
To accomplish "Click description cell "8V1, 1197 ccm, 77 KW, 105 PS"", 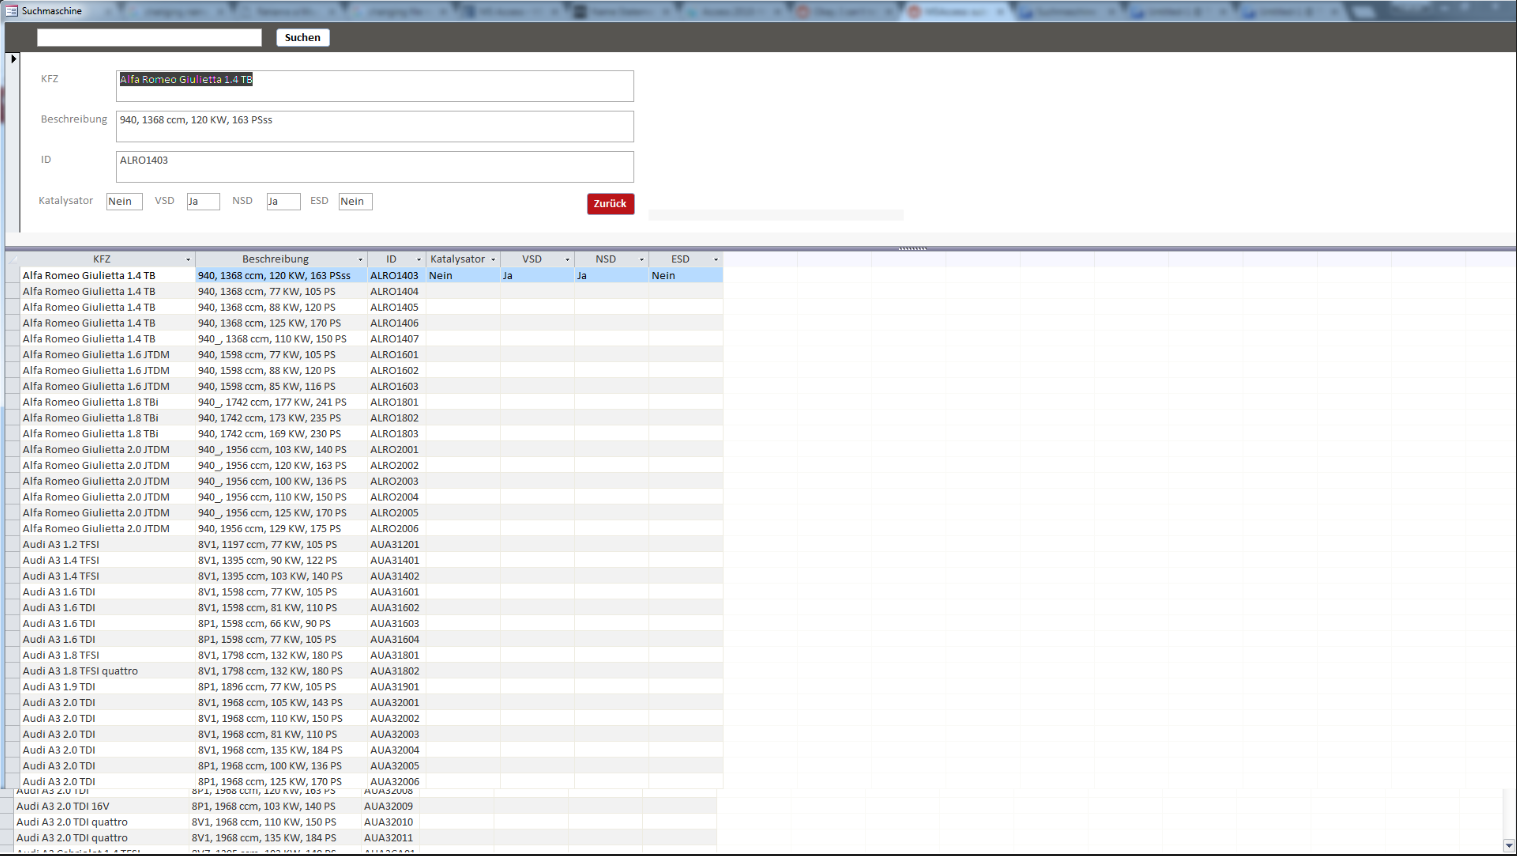I will (282, 545).
